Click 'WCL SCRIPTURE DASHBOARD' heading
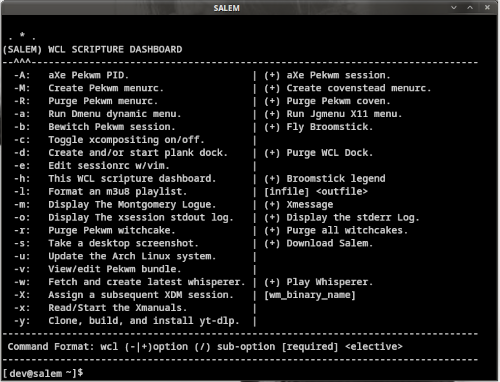Screen dimensions: 500x382 (115, 50)
